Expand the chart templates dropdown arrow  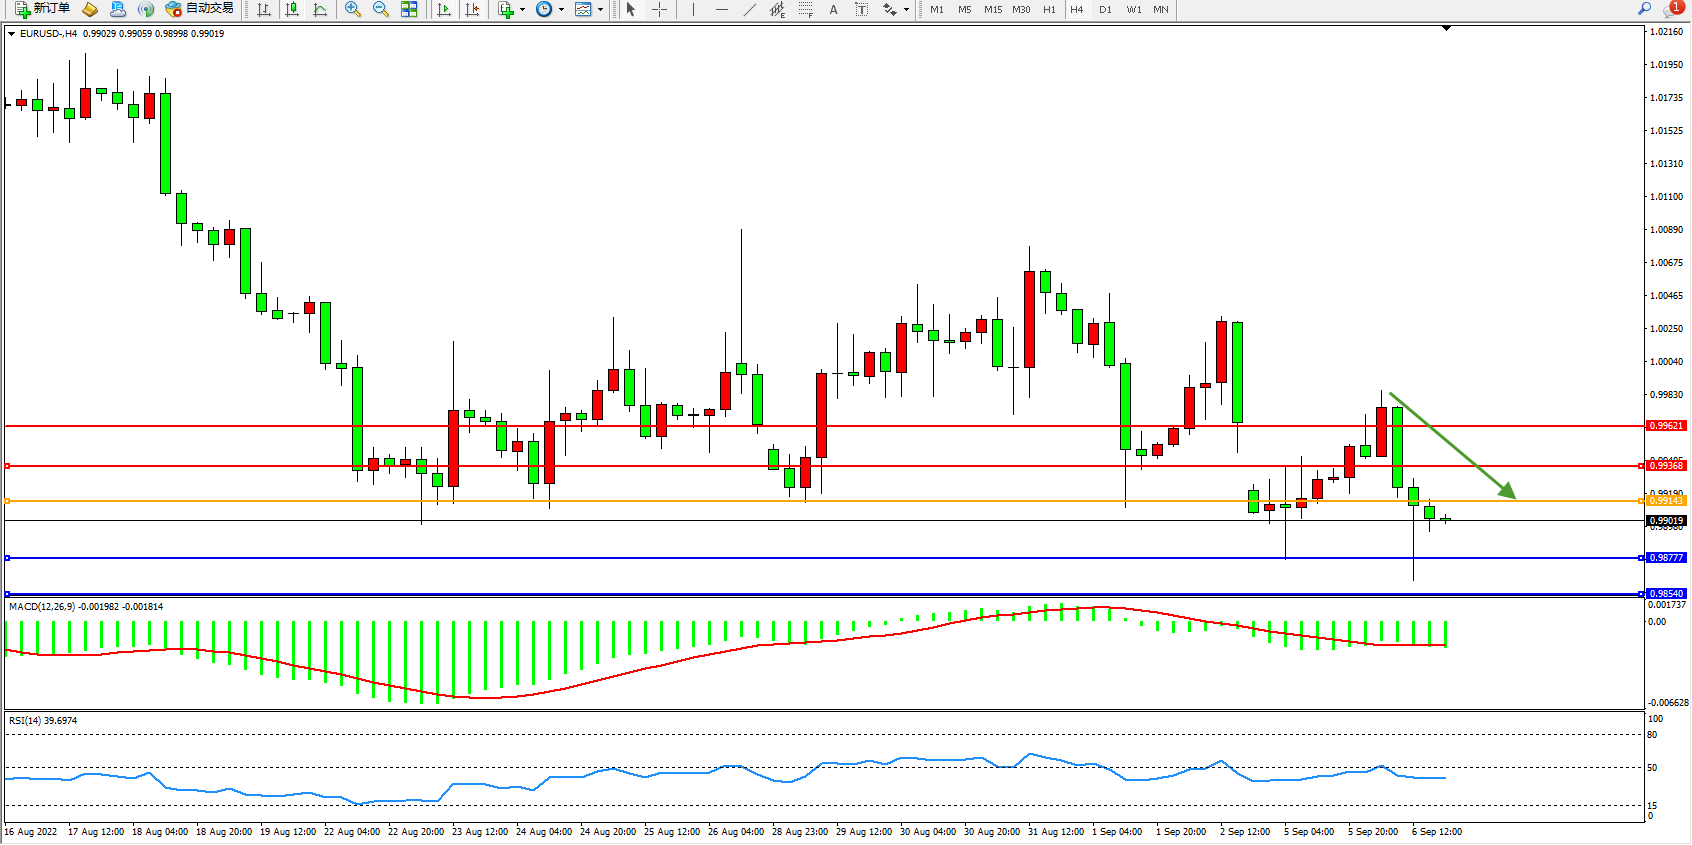click(x=600, y=10)
